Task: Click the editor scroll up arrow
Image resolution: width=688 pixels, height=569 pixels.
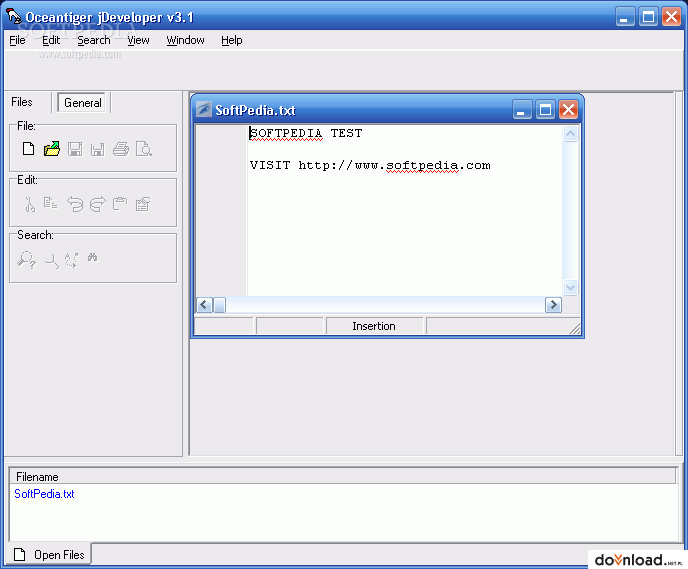Action: click(570, 133)
